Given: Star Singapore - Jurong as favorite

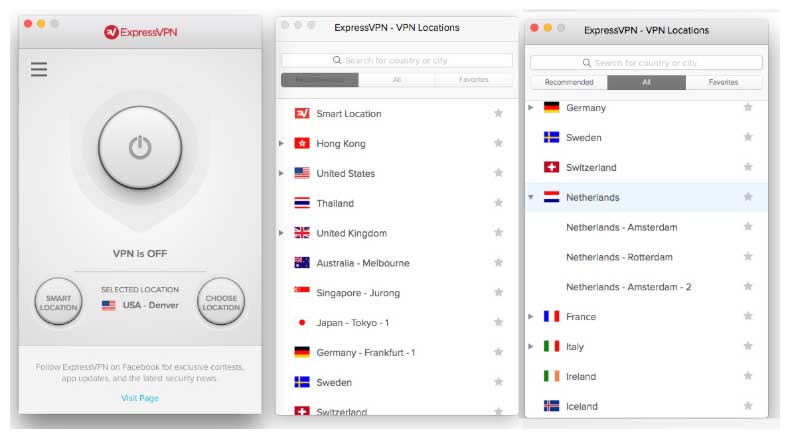Looking at the screenshot, I should 498,292.
